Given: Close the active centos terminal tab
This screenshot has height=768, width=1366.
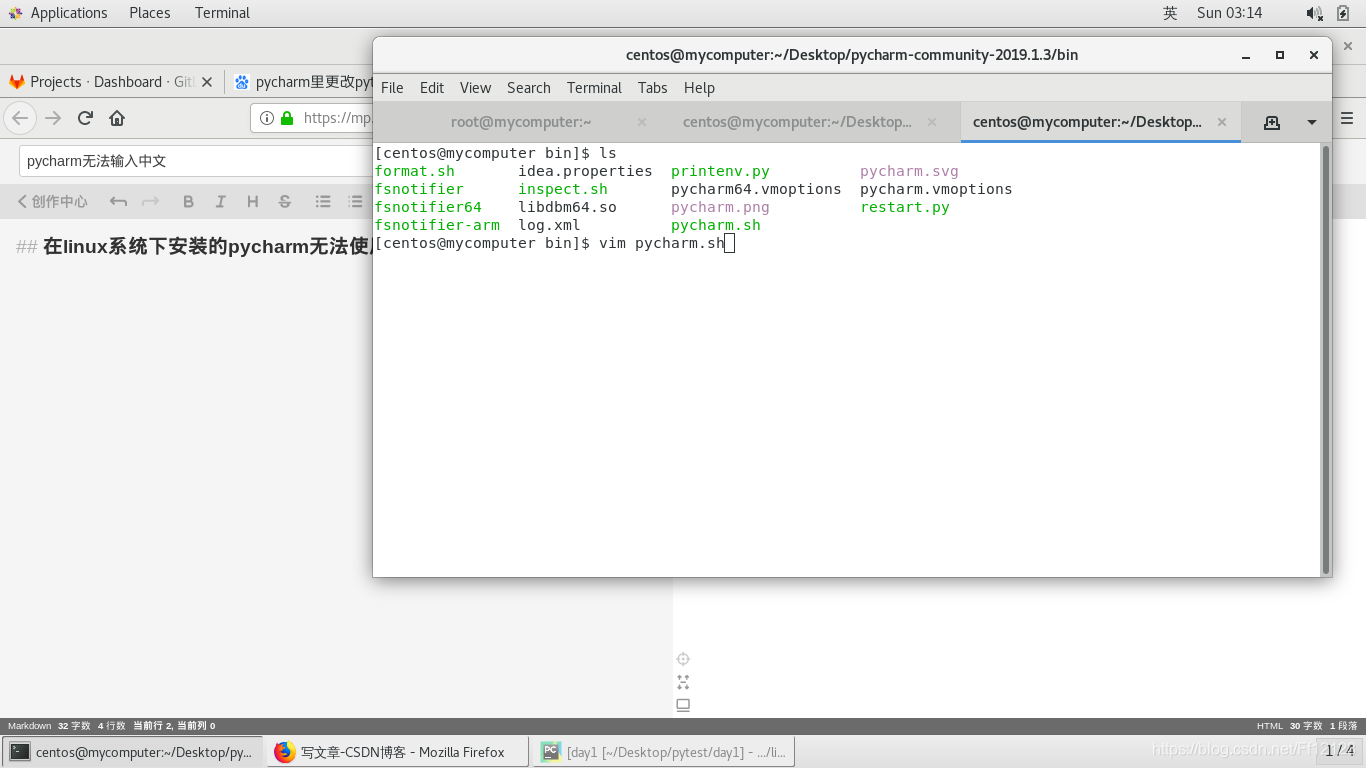Looking at the screenshot, I should pos(1222,122).
